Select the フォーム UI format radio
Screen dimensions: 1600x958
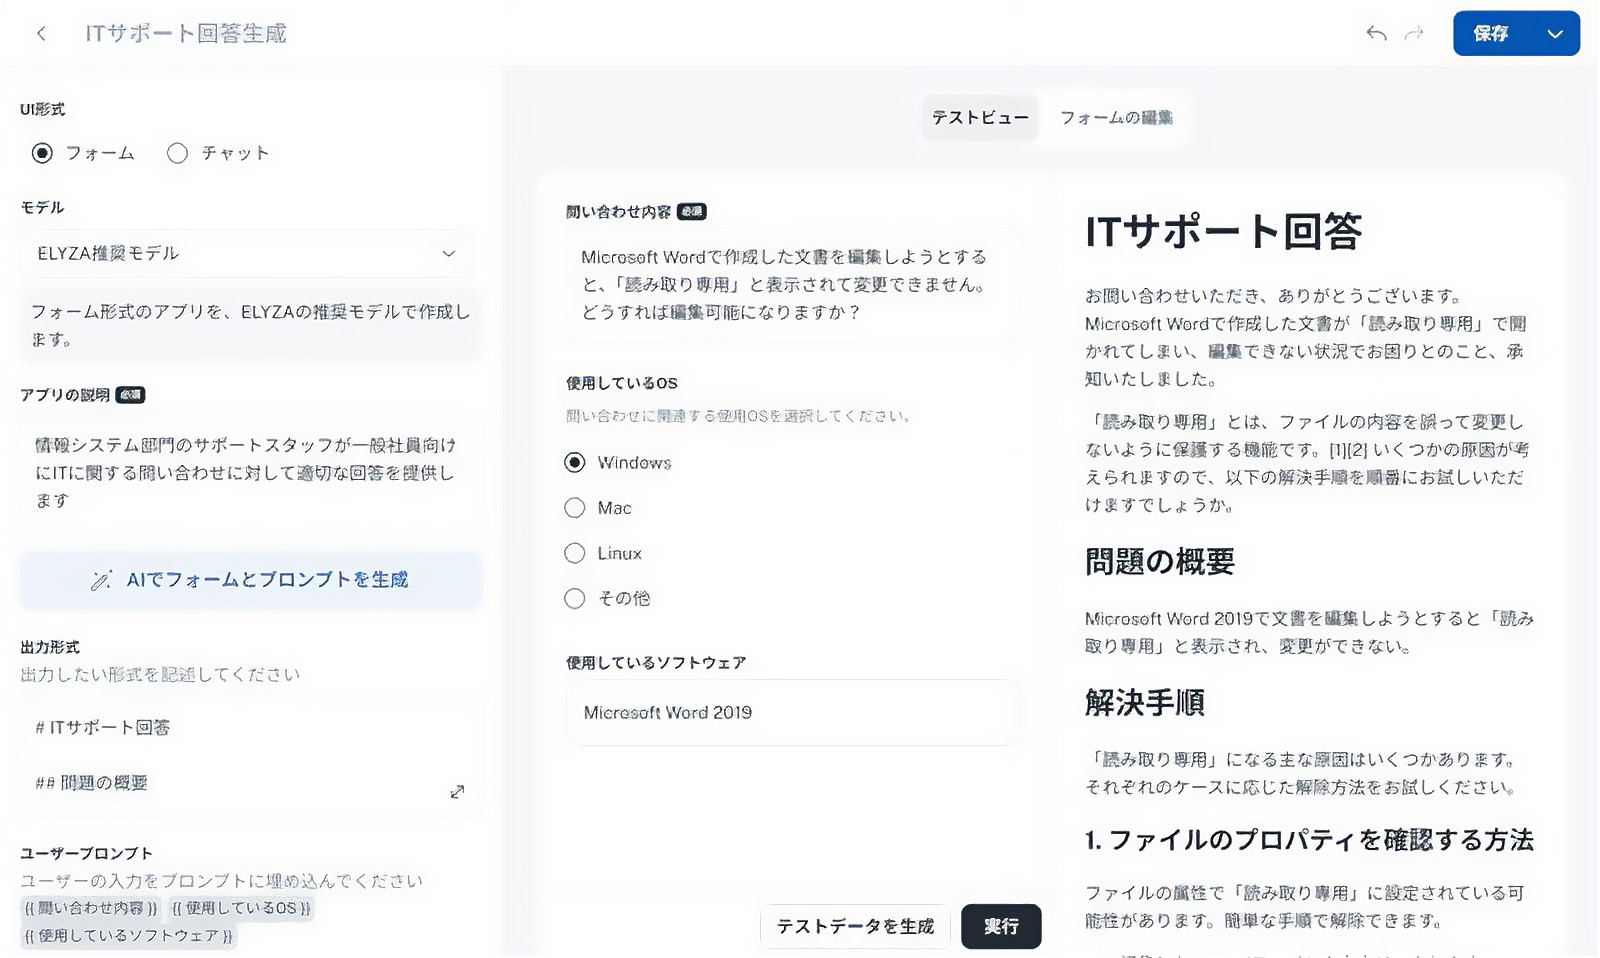point(42,153)
